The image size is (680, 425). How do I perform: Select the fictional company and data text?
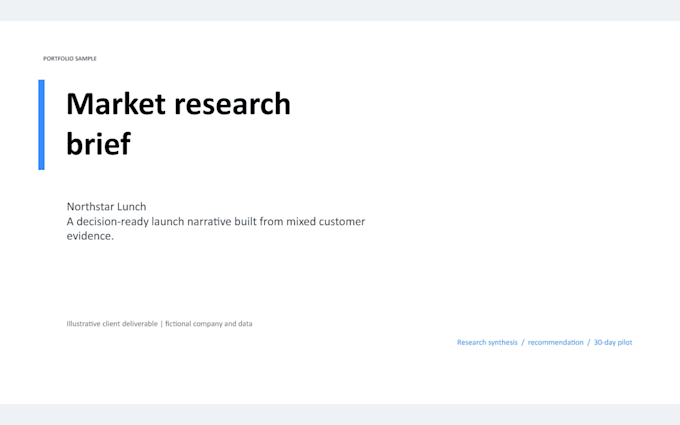click(209, 324)
